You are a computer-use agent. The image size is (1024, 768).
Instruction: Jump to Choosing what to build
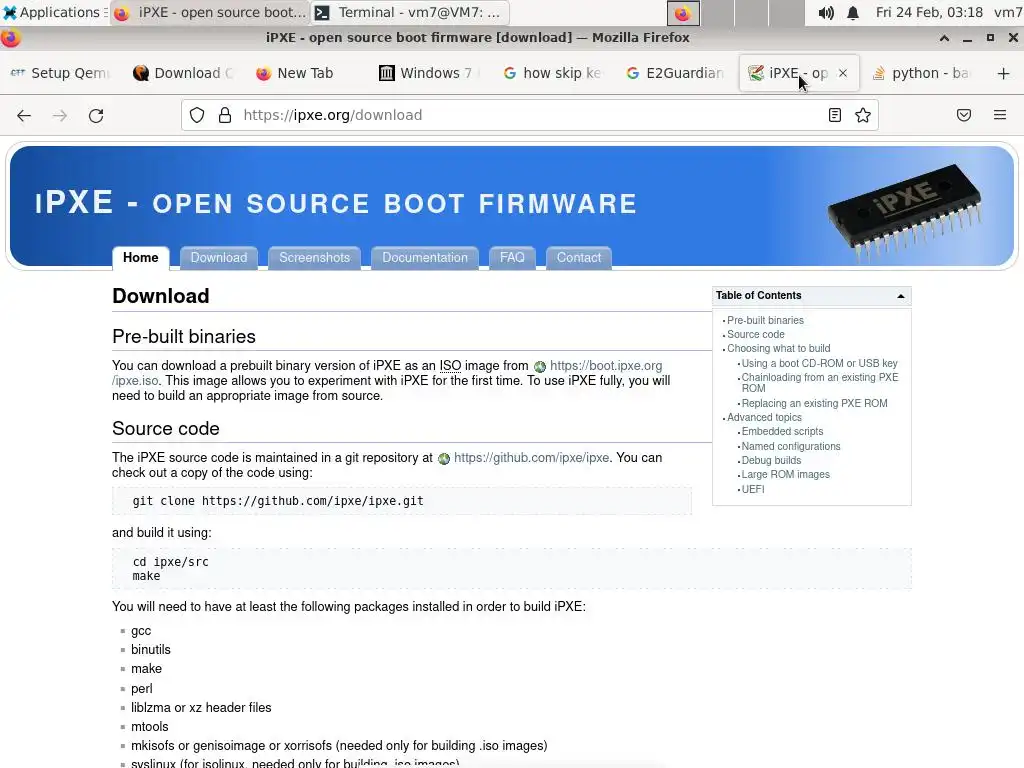coord(778,348)
